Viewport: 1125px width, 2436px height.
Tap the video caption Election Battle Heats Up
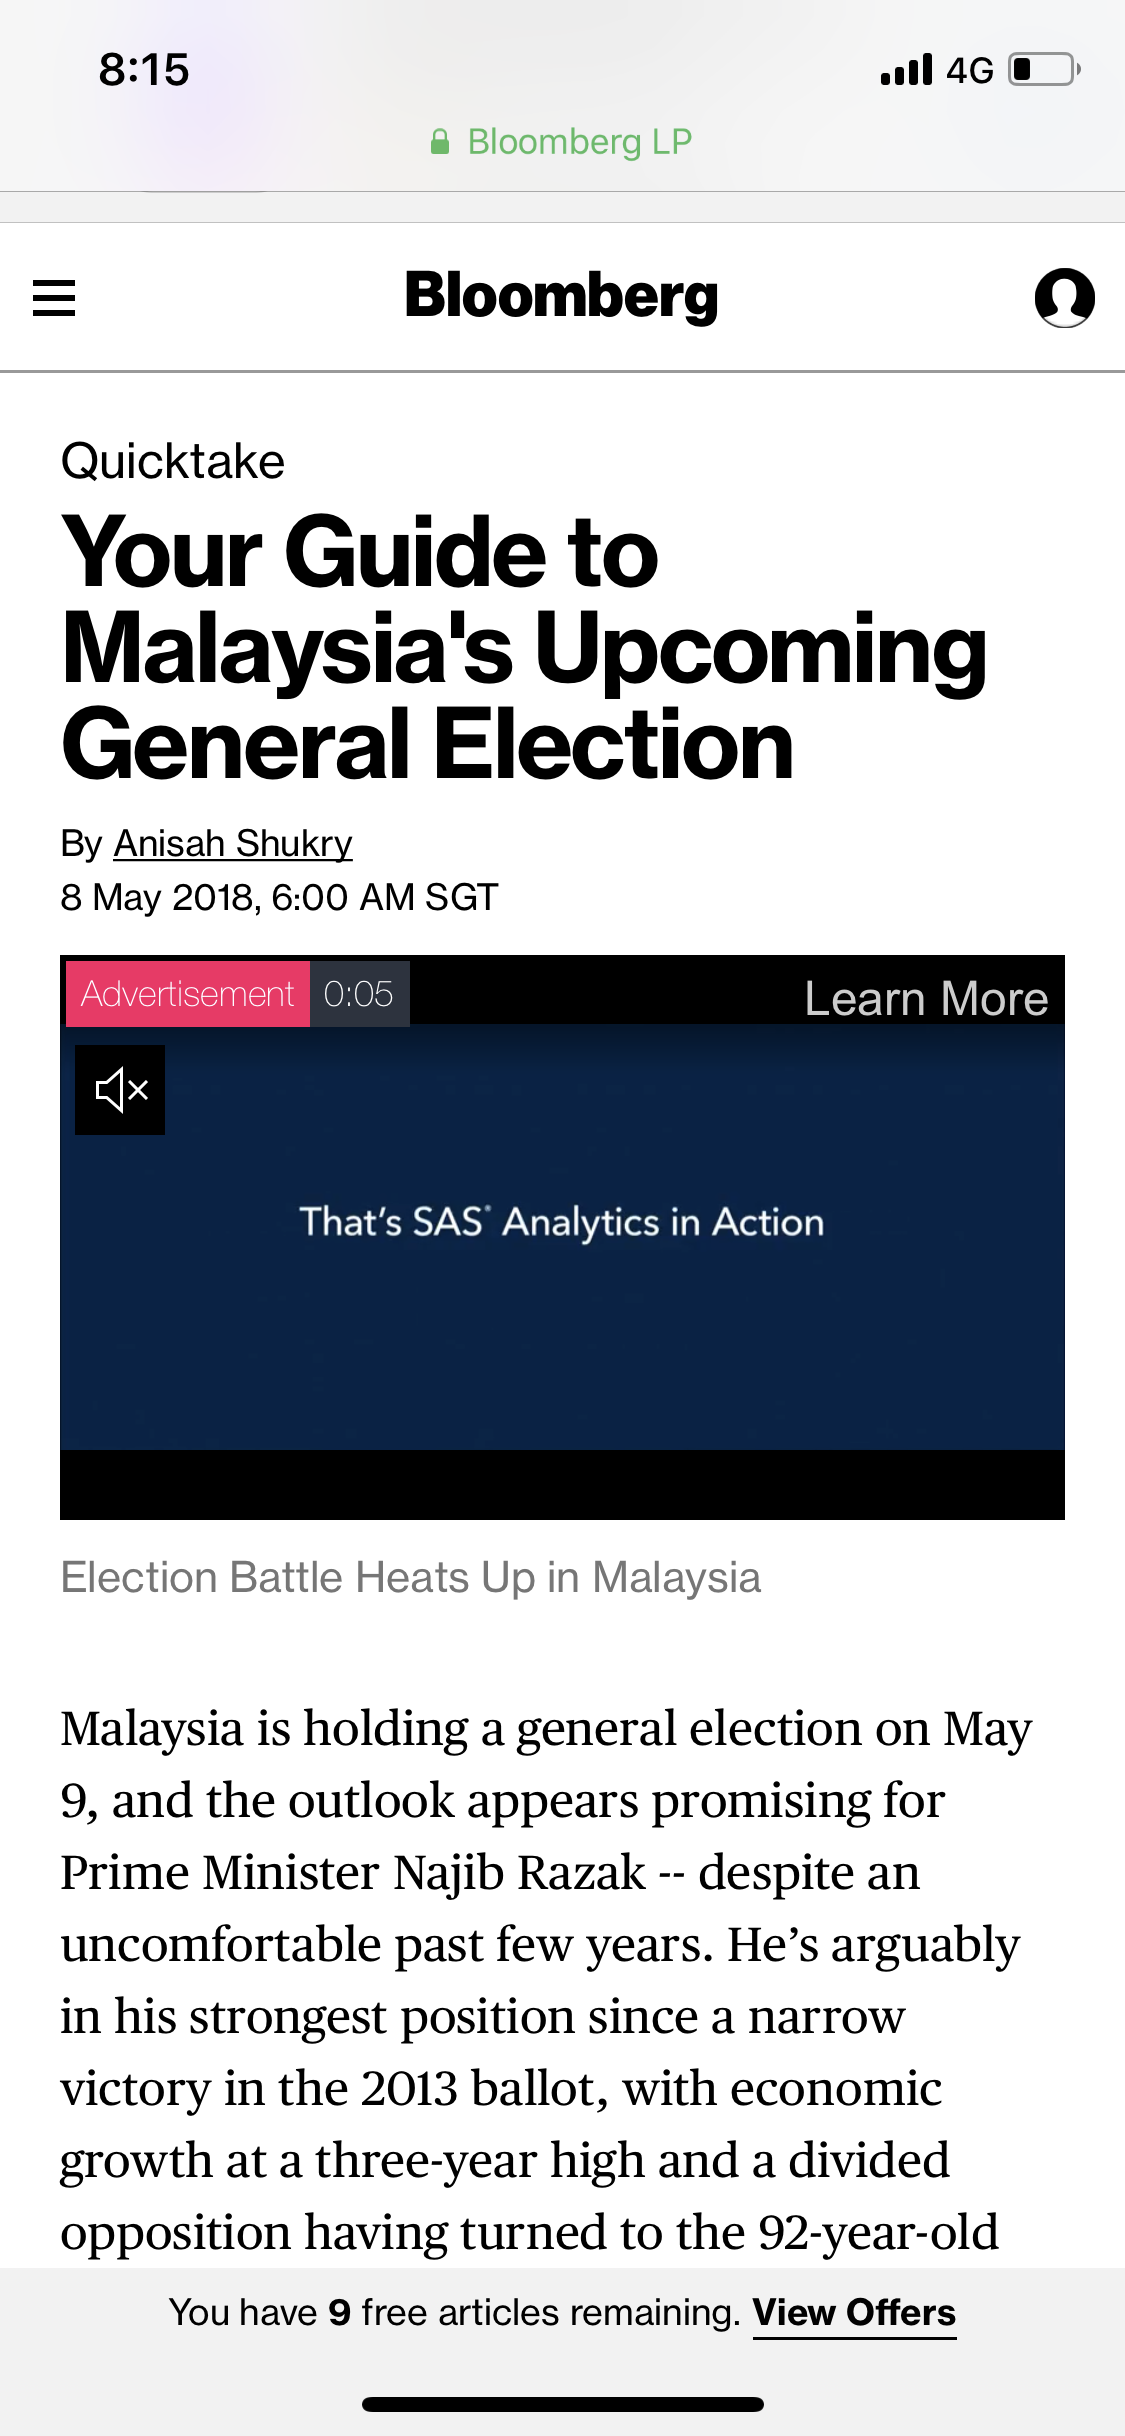pos(411,1577)
